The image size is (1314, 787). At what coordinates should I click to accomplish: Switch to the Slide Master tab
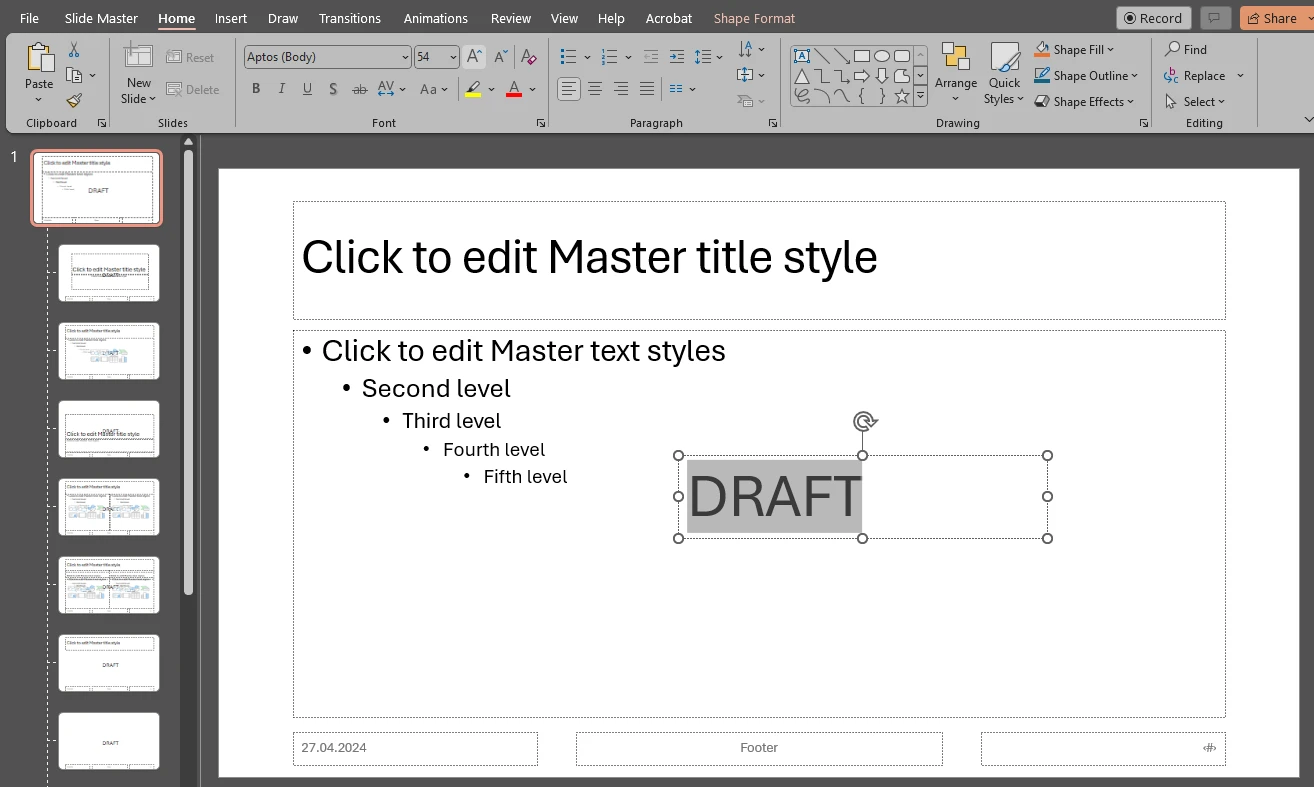point(100,17)
